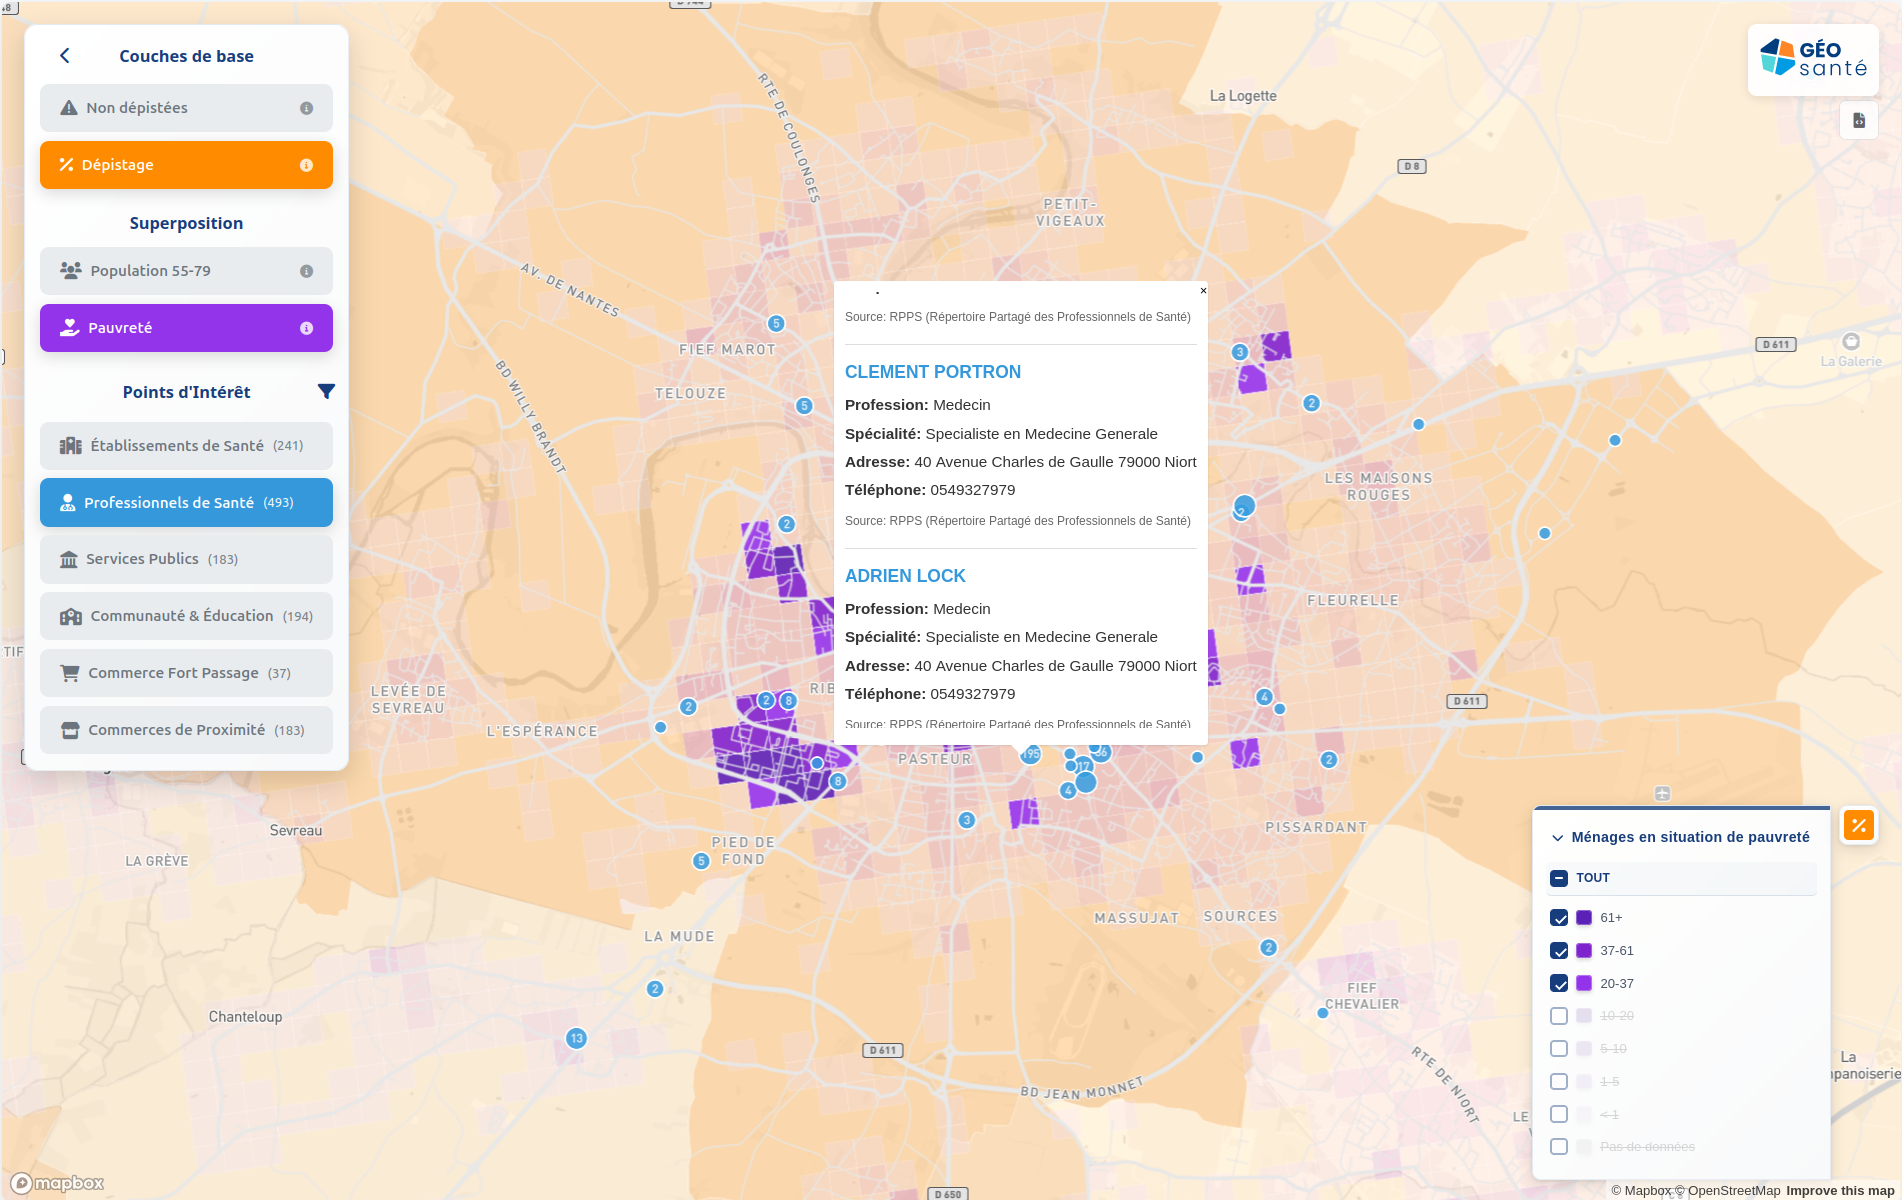The image size is (1902, 1200).
Task: Uncheck the 61+ poverty category
Action: click(1558, 916)
